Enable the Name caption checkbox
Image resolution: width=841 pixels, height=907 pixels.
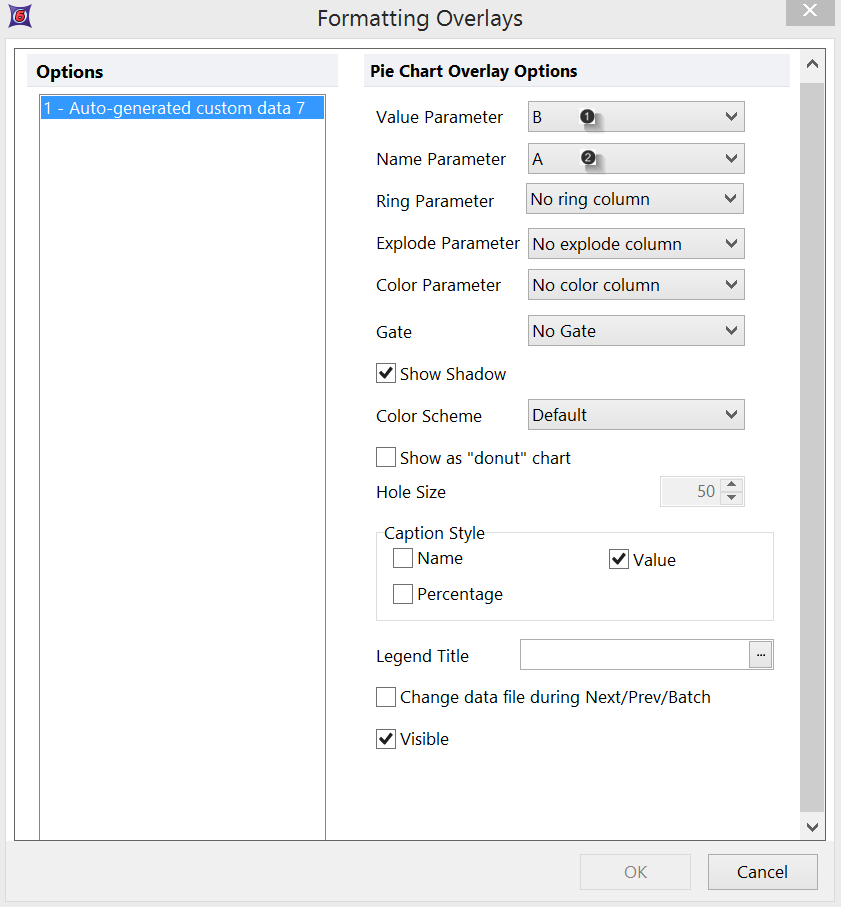coord(403,559)
